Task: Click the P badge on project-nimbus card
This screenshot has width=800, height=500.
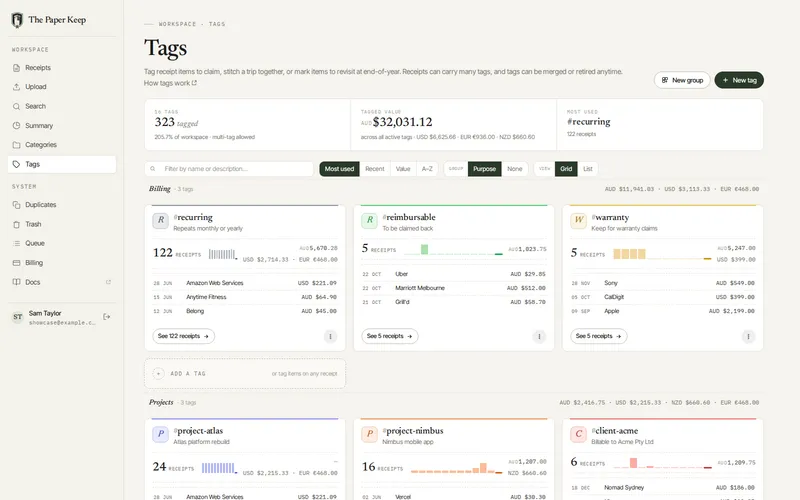Action: (370, 434)
